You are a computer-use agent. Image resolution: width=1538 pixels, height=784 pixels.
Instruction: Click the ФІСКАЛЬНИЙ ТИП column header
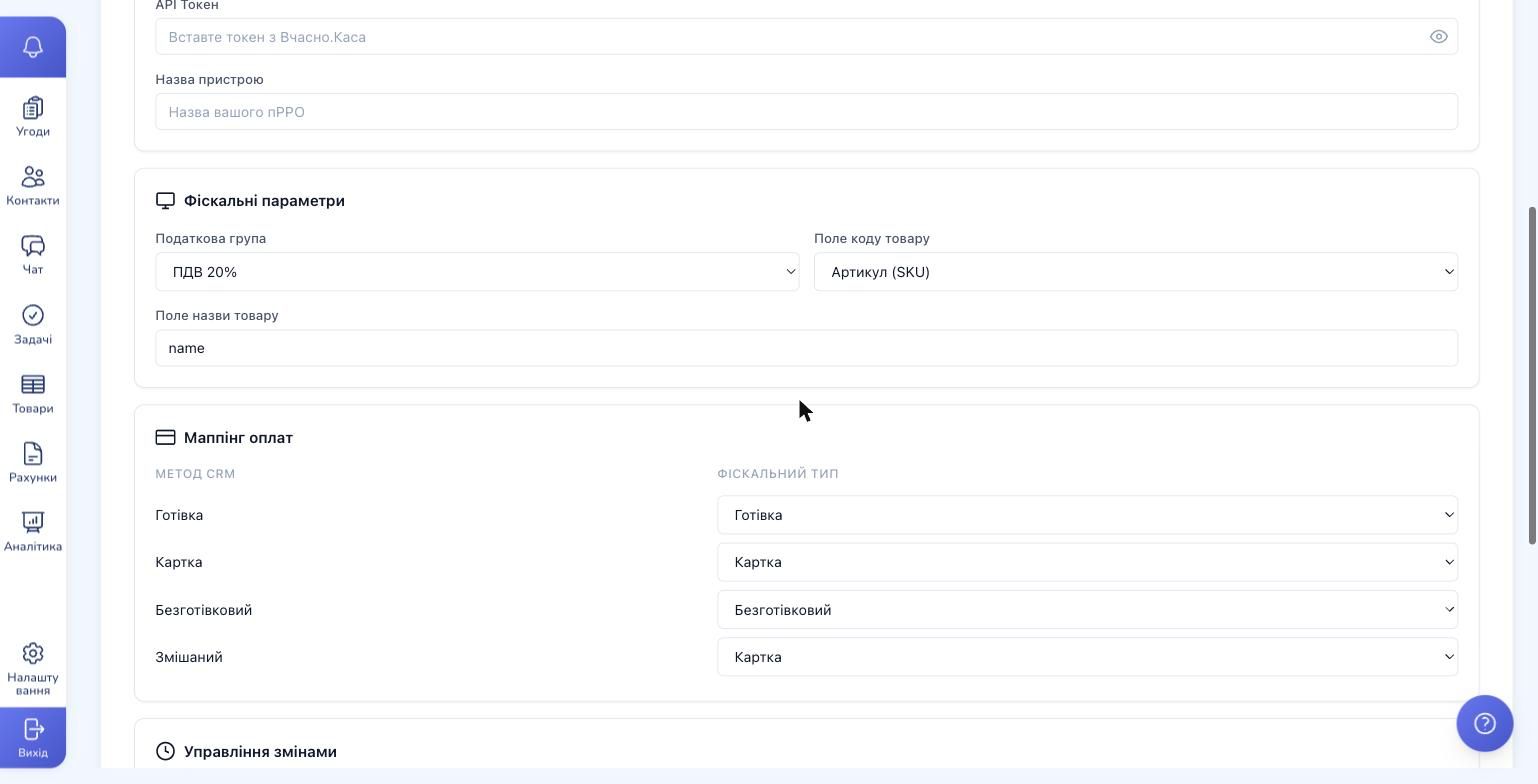coord(777,474)
